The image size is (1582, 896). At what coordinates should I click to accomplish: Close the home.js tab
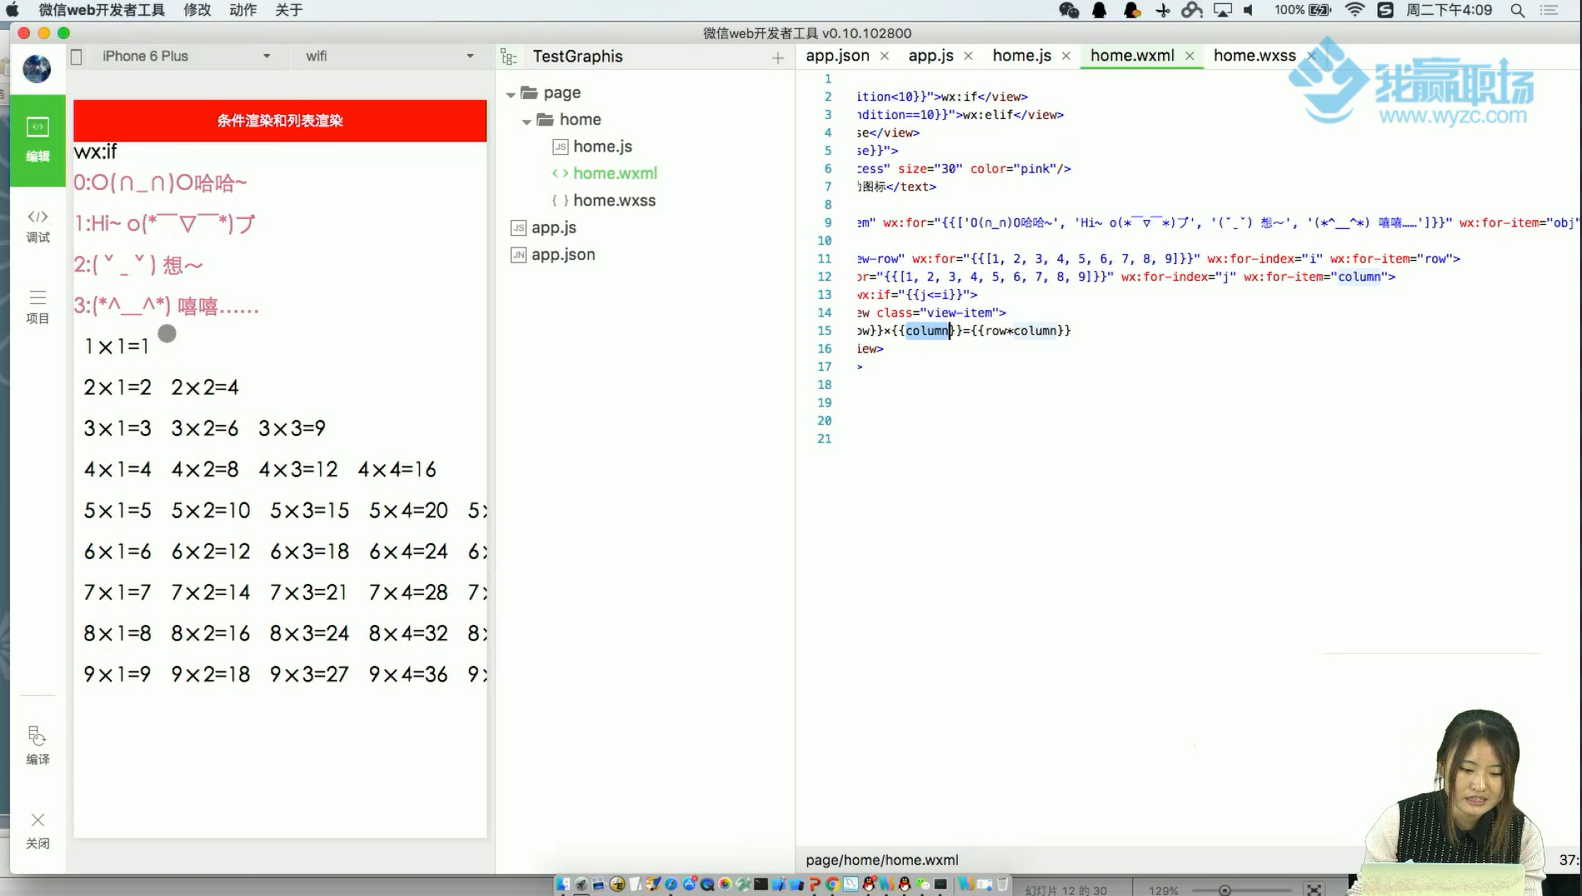point(1066,56)
